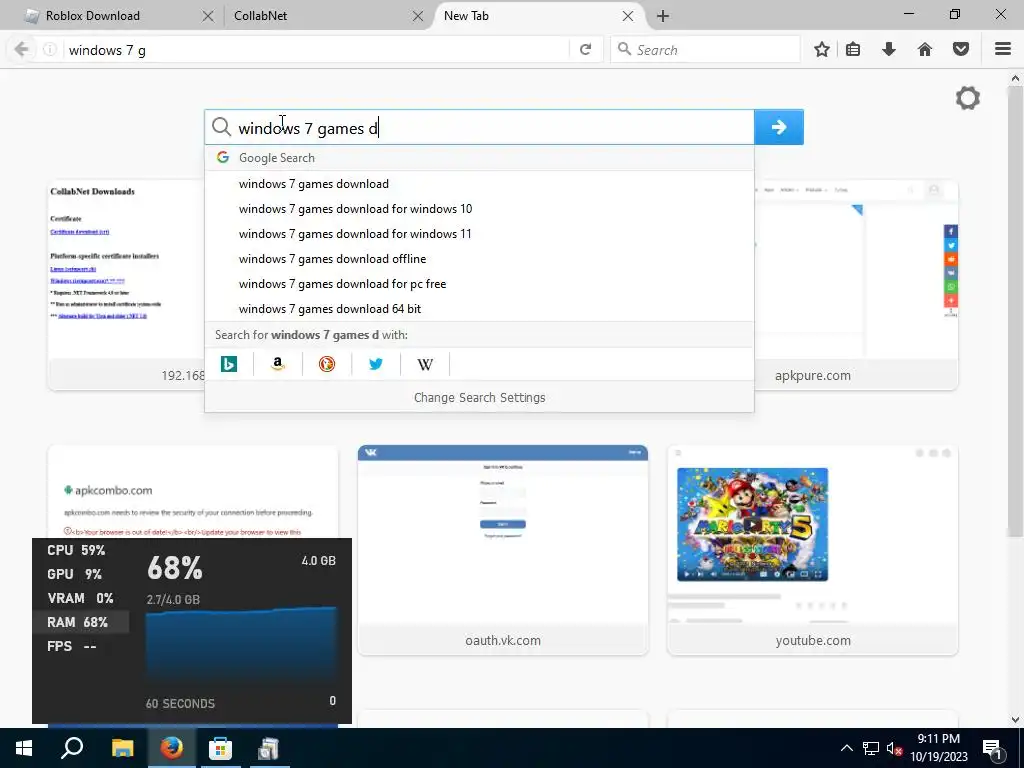The width and height of the screenshot is (1024, 768).
Task: Open the CollabNet Downloads tile
Action: tap(127, 285)
